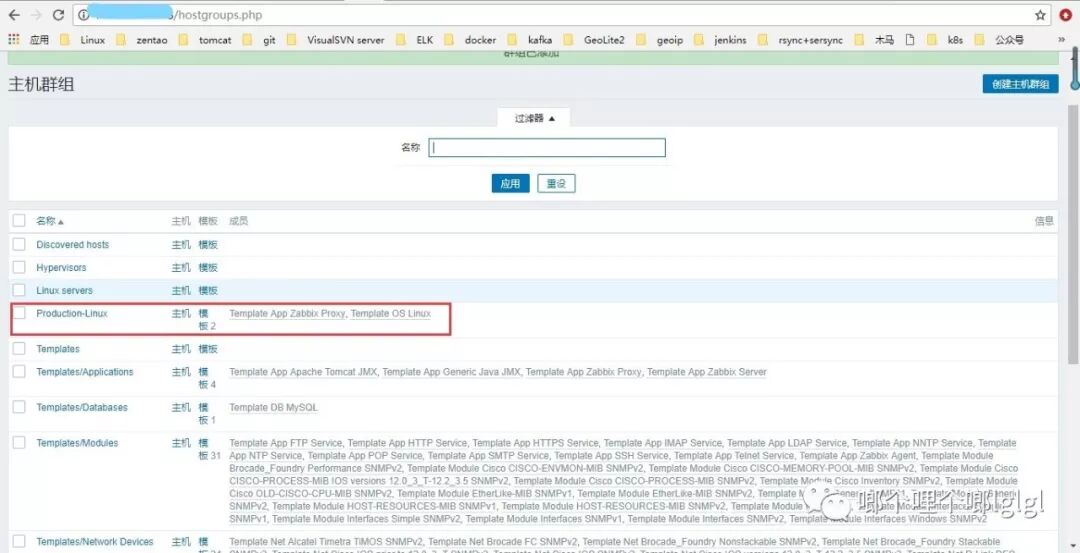Focus the 名称 filter input field
The image size is (1080, 553).
click(x=547, y=147)
